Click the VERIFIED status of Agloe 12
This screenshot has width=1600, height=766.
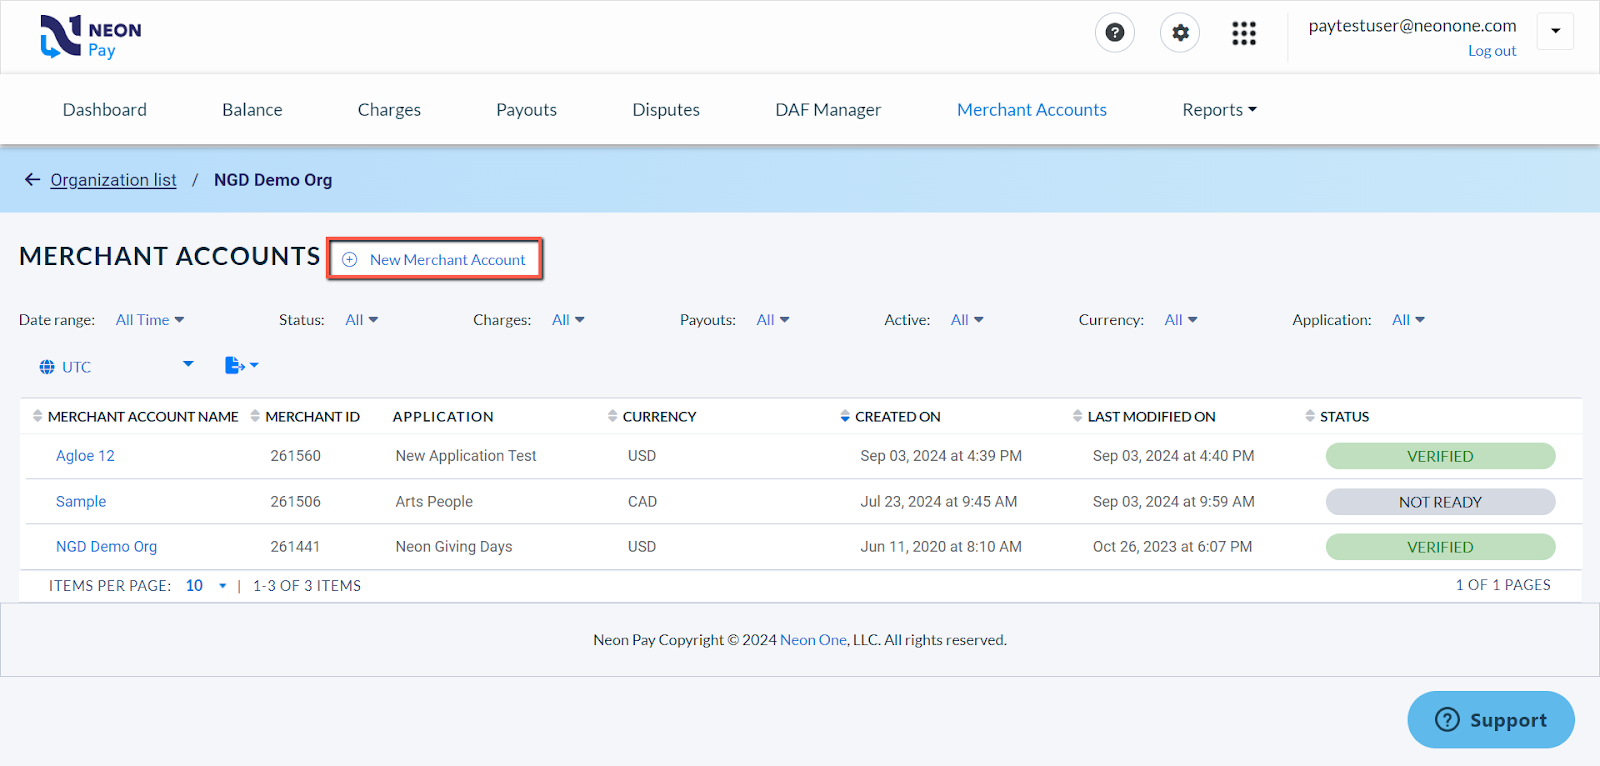pyautogui.click(x=1440, y=456)
